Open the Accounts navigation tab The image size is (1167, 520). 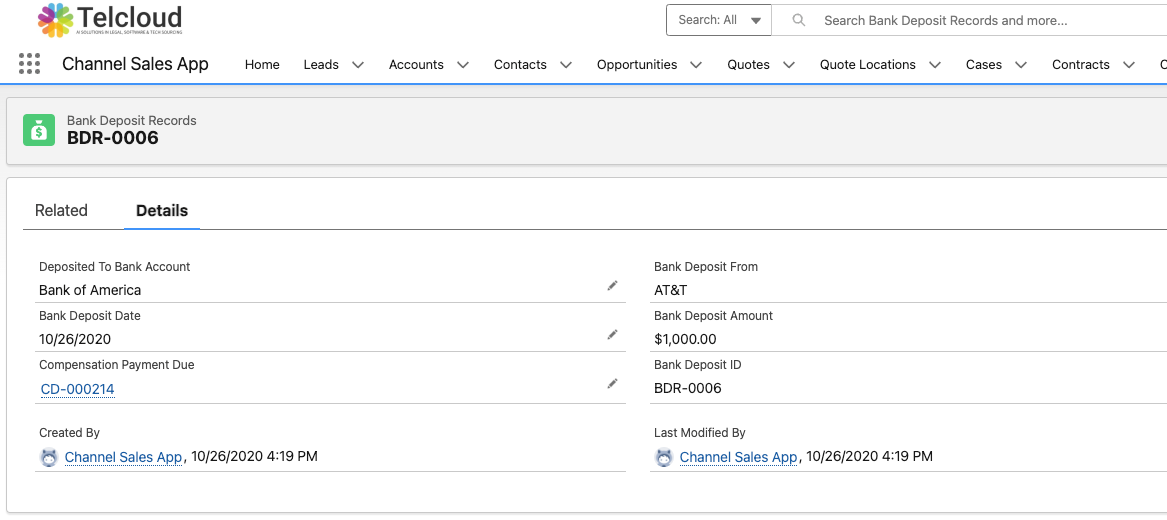[x=416, y=65]
